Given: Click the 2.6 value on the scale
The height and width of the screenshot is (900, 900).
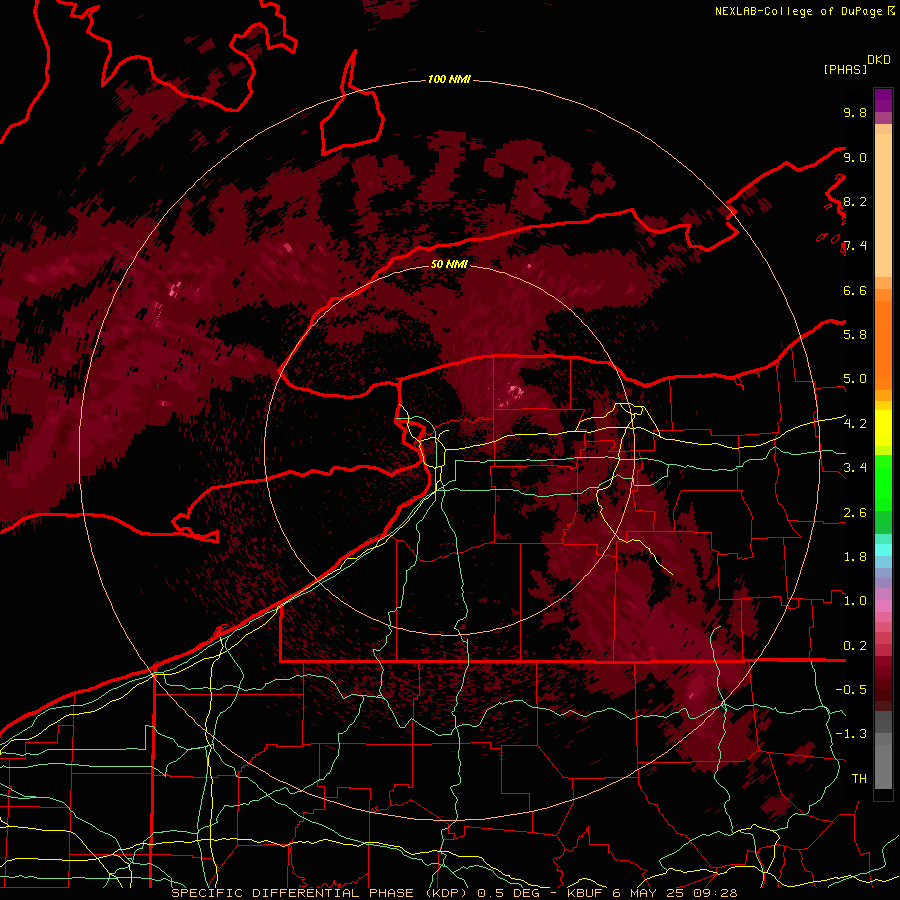Looking at the screenshot, I should (855, 512).
